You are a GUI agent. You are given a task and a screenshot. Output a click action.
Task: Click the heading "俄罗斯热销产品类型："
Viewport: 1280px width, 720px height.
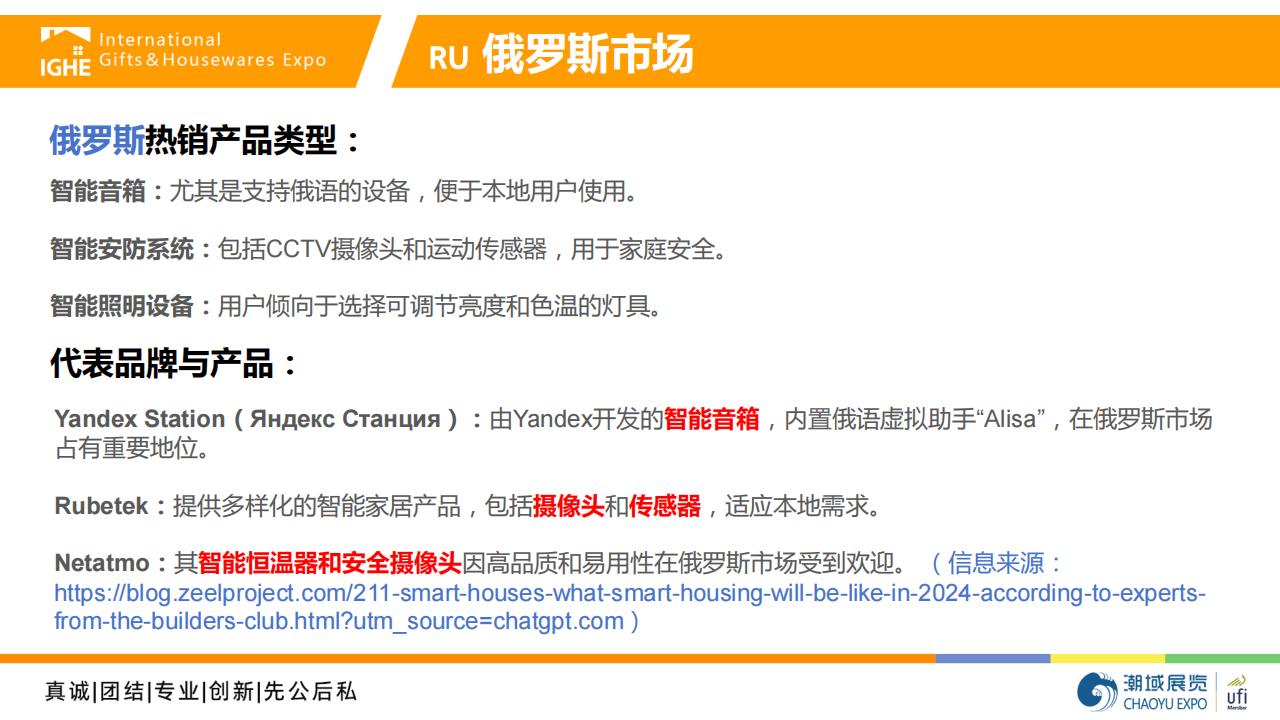[205, 141]
